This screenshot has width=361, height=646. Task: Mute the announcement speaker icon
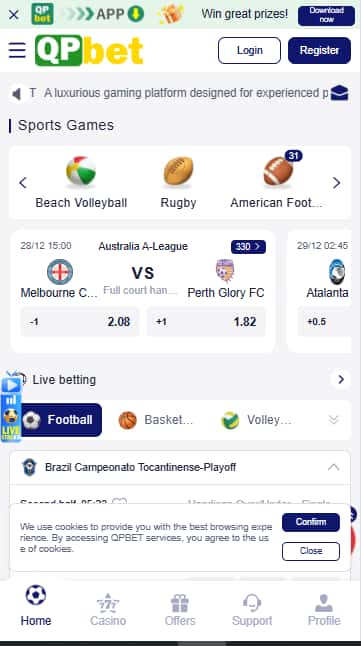point(16,94)
